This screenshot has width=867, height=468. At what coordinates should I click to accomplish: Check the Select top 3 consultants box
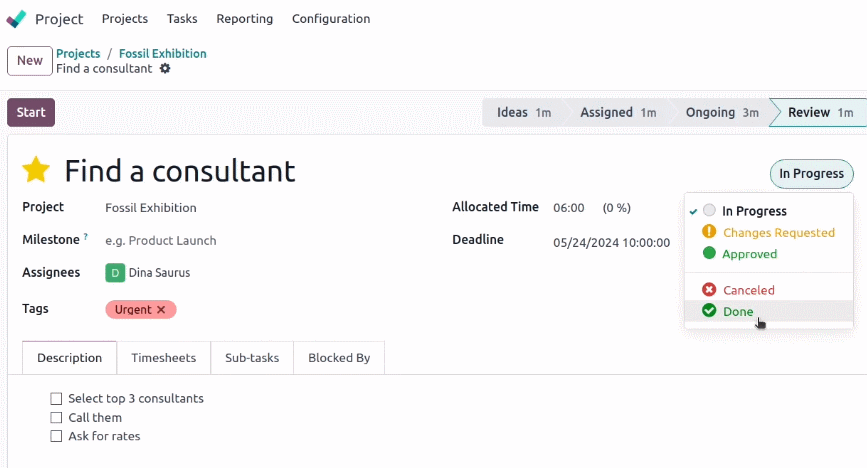pyautogui.click(x=56, y=399)
